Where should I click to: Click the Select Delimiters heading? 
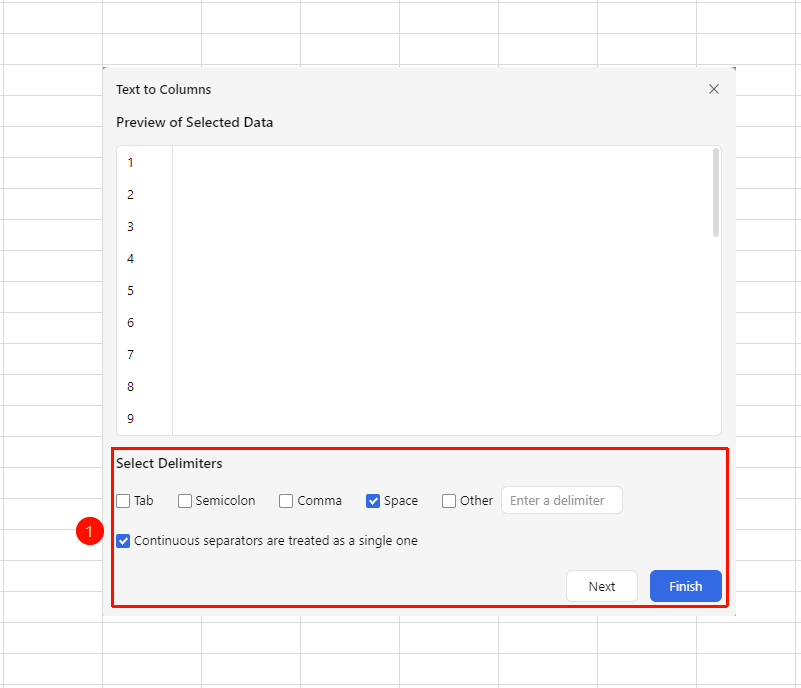(x=169, y=463)
